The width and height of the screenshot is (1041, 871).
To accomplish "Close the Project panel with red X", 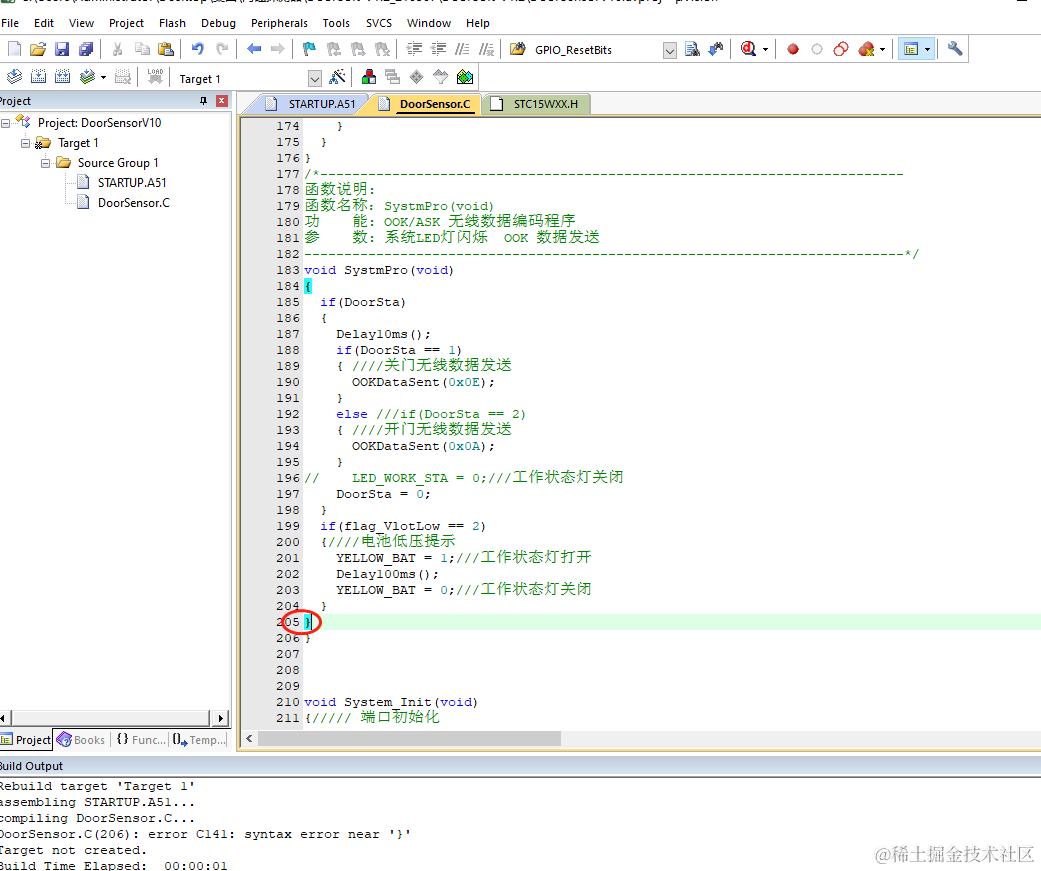I will [x=222, y=101].
